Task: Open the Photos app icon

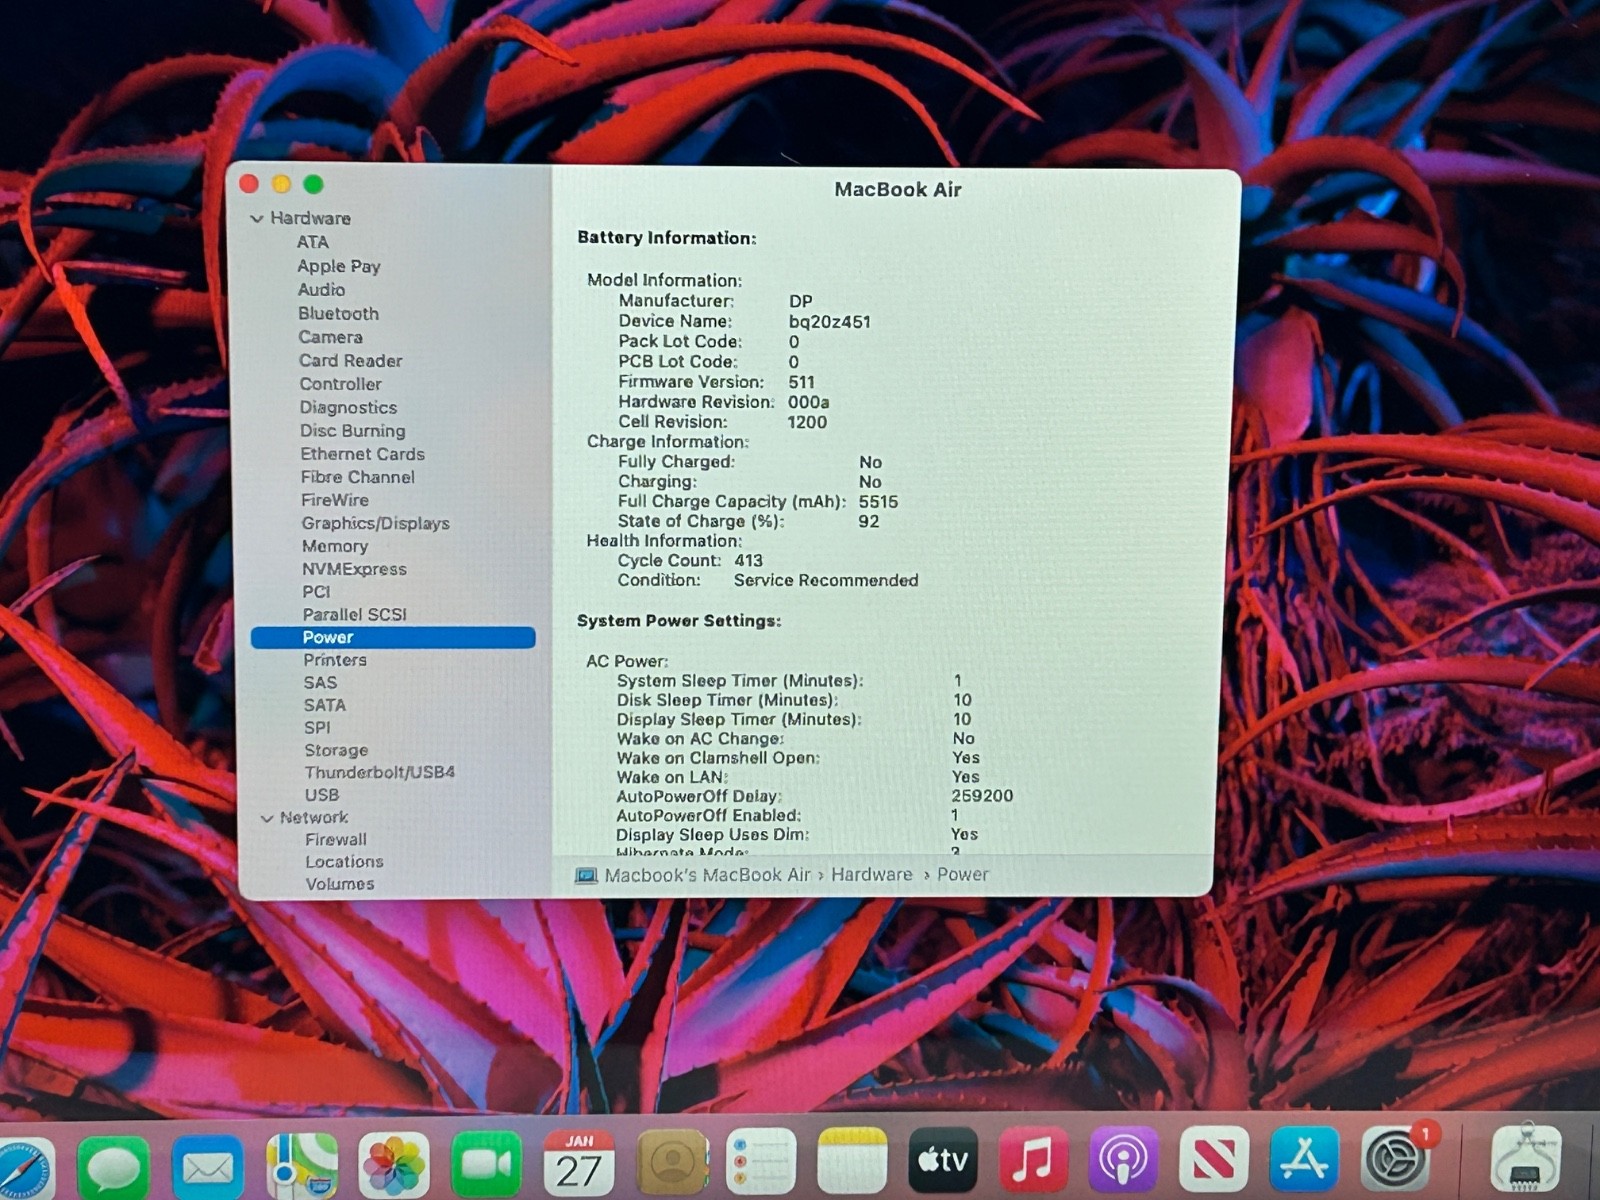Action: coord(394,1165)
